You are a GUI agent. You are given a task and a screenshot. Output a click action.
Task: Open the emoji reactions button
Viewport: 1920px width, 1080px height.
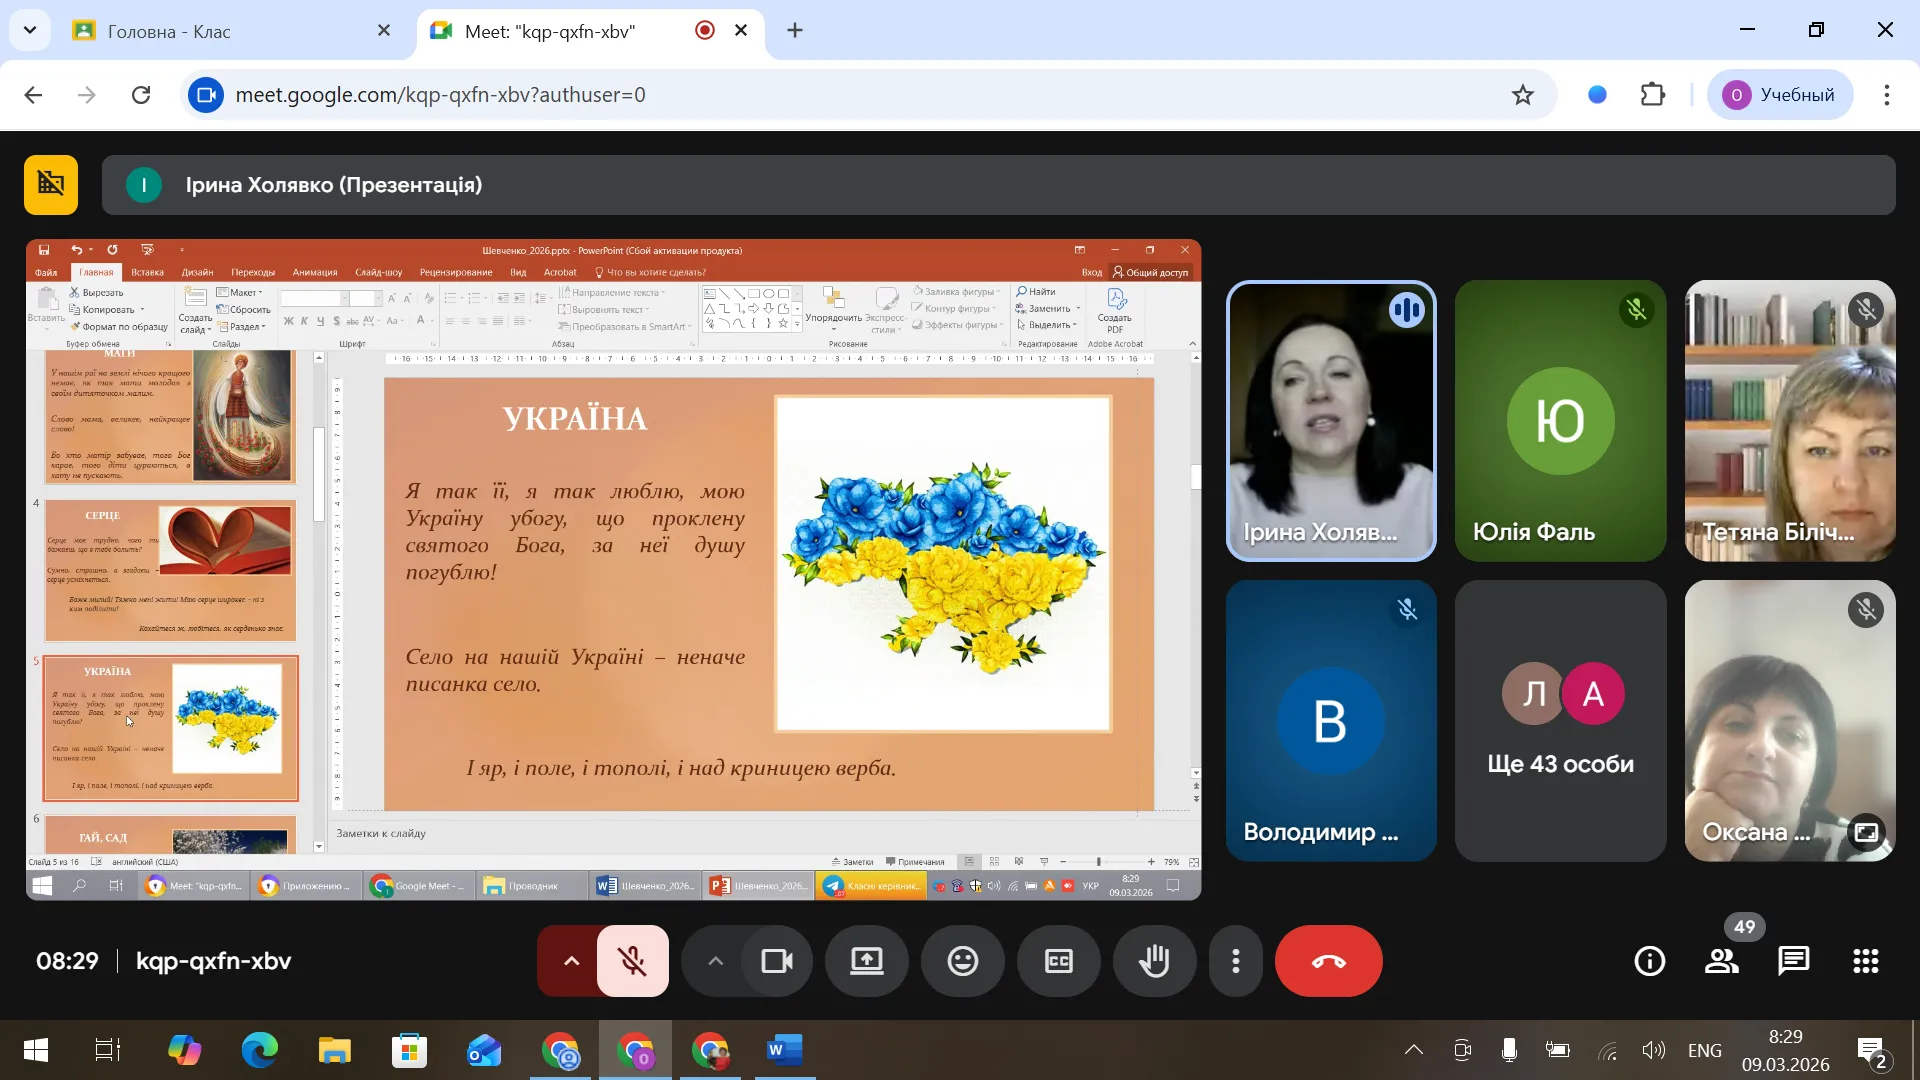click(x=962, y=961)
